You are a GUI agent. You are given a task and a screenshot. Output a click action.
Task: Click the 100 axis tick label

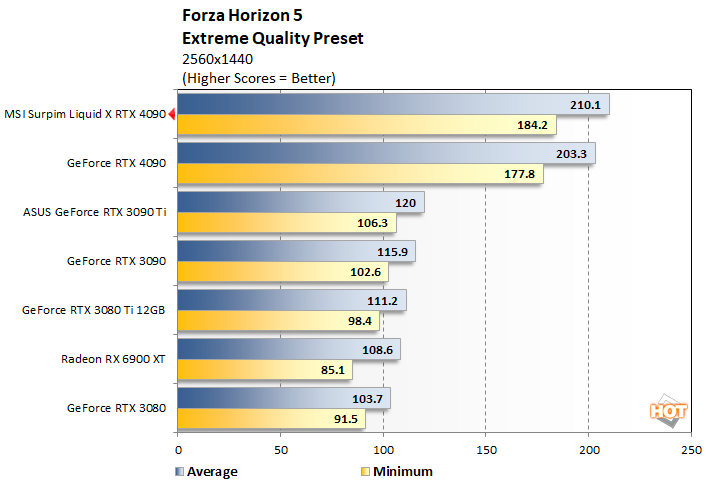pos(383,450)
